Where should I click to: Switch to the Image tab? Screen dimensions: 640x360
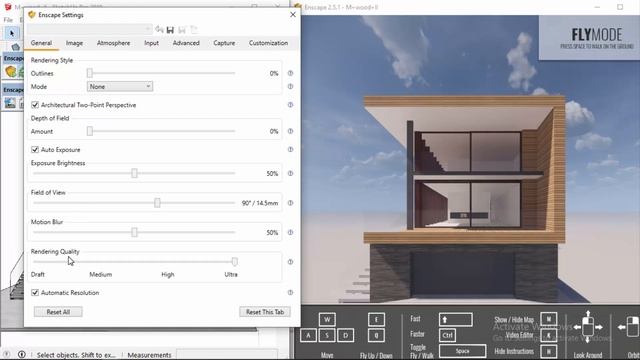coord(74,43)
